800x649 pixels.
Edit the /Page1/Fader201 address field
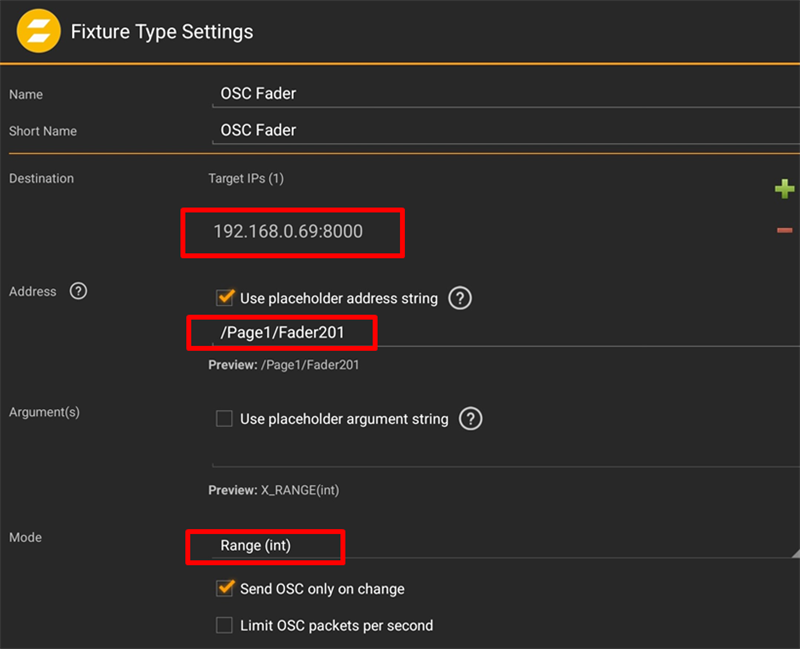(x=500, y=332)
